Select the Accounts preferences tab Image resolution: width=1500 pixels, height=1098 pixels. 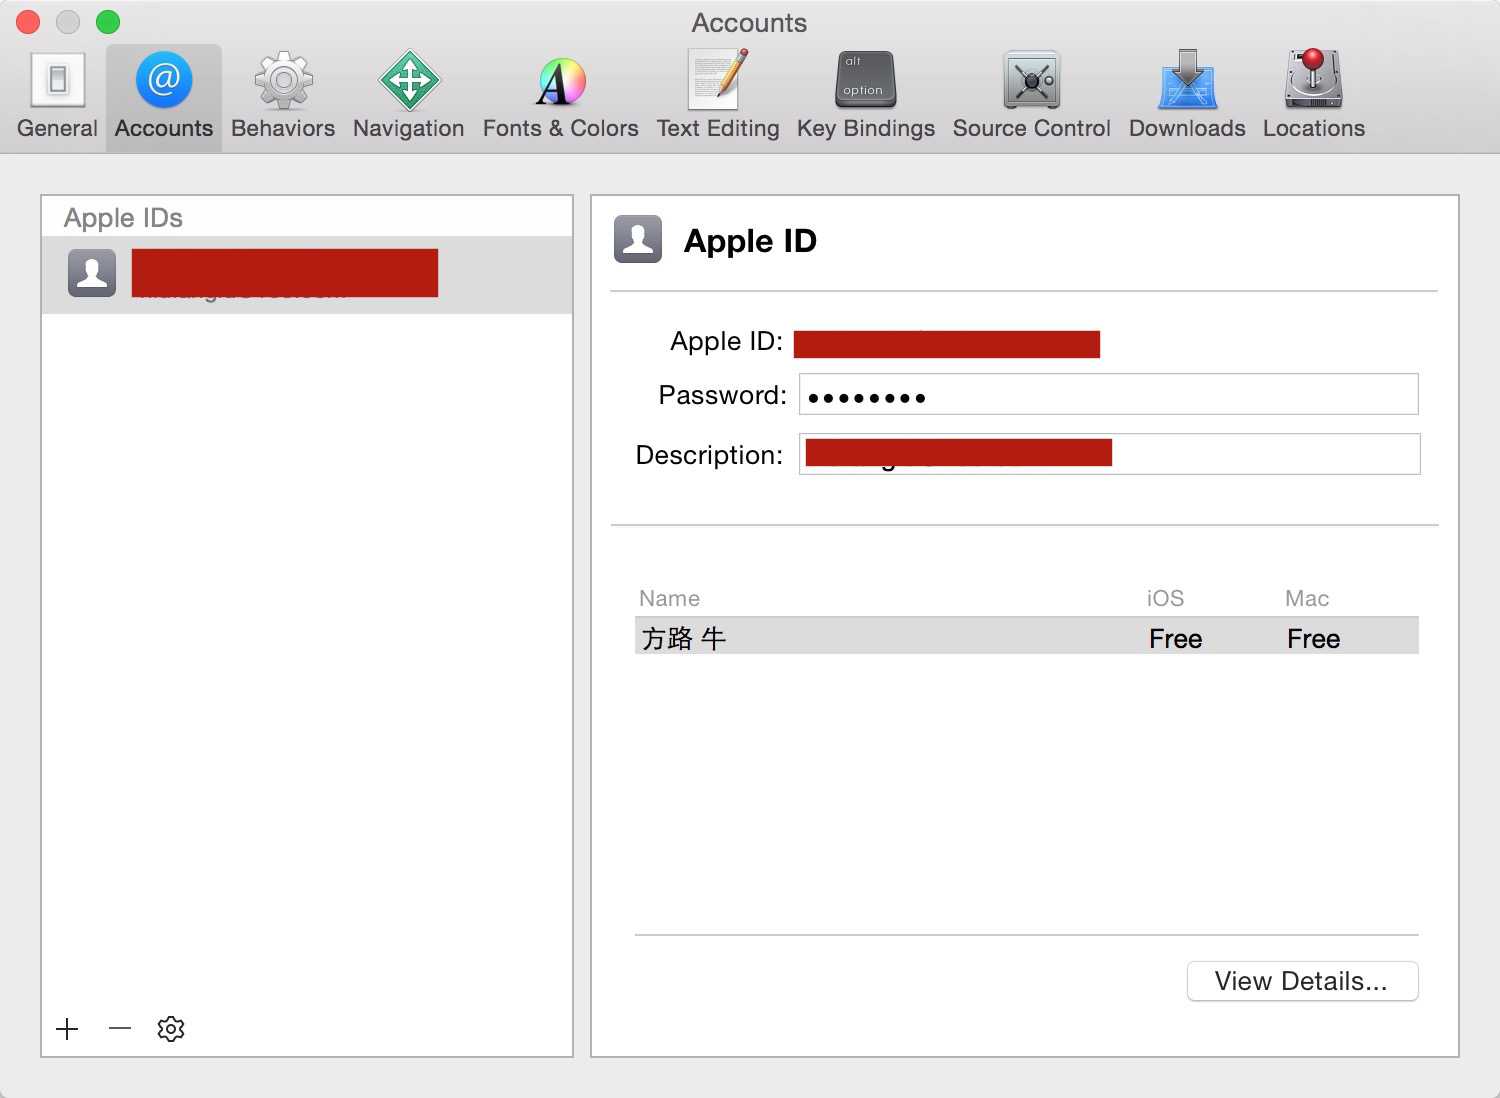pos(164,98)
